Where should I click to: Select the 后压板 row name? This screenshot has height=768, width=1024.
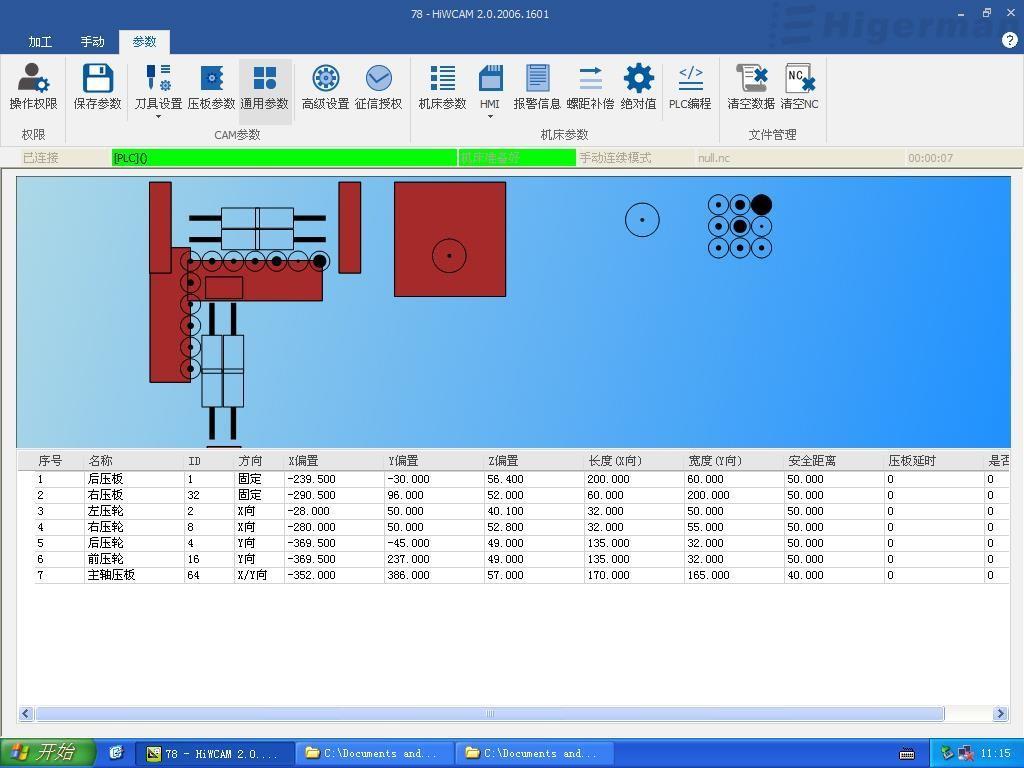tap(105, 479)
